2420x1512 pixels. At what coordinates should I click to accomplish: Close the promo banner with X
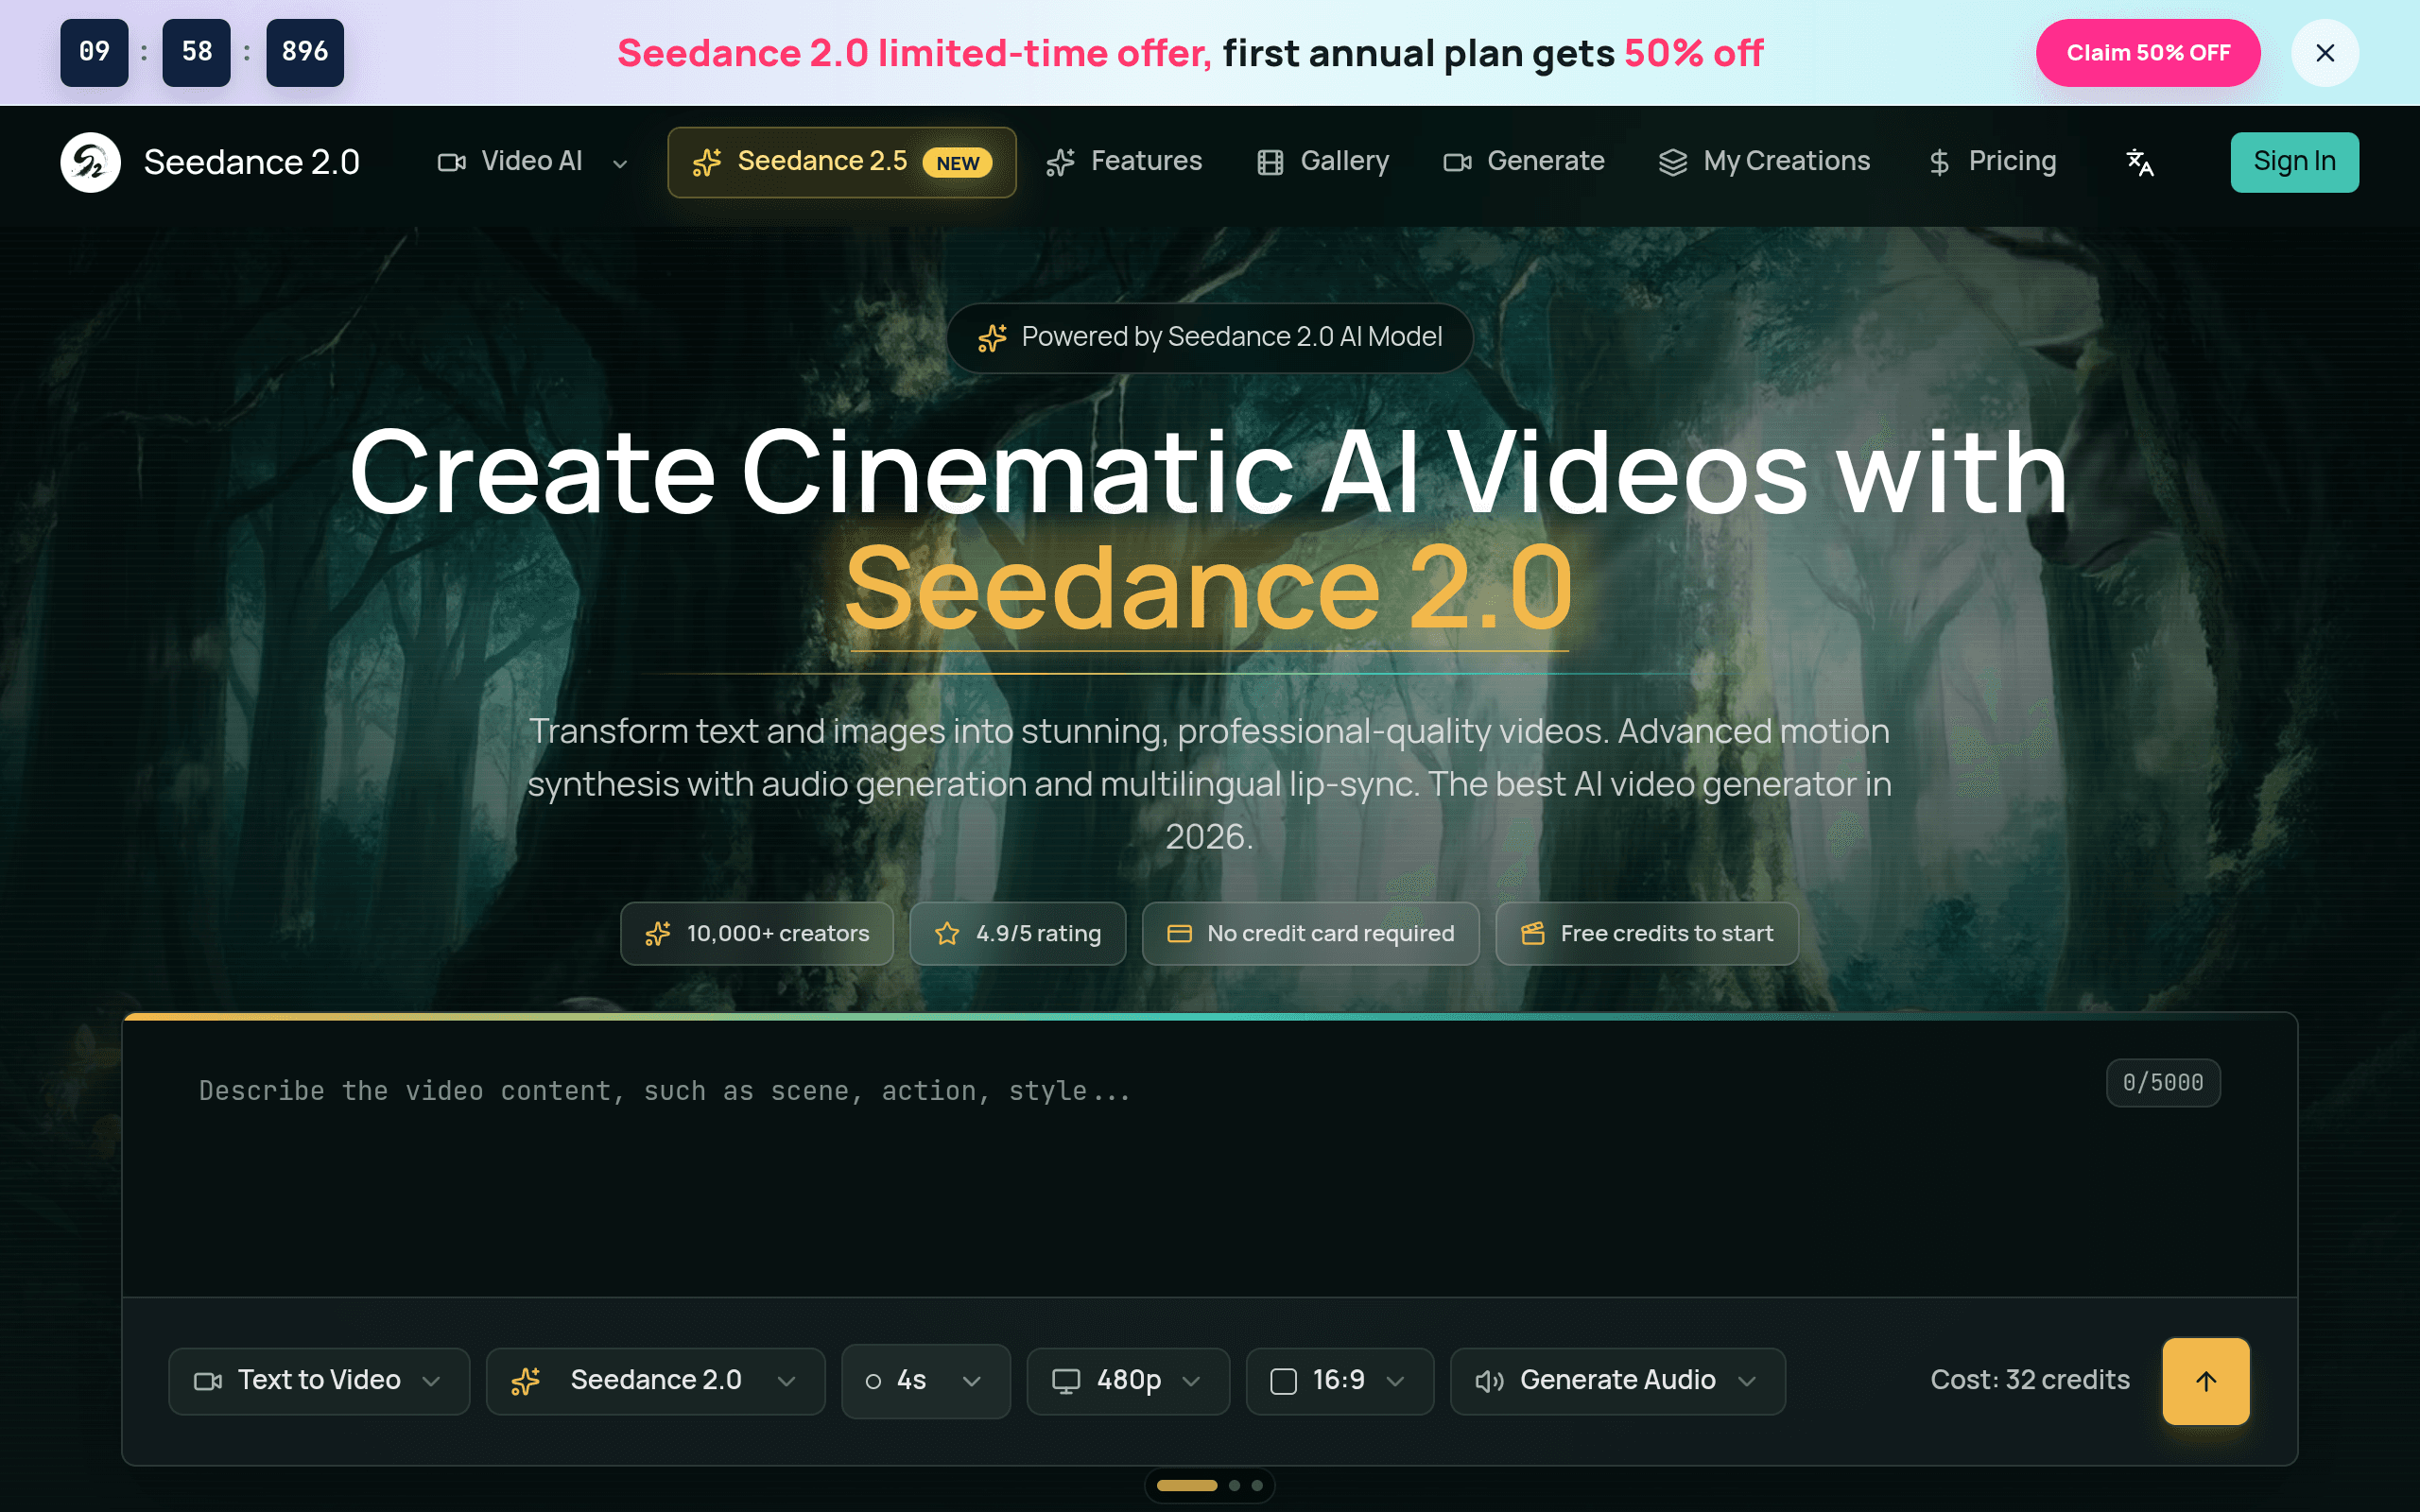2325,53
